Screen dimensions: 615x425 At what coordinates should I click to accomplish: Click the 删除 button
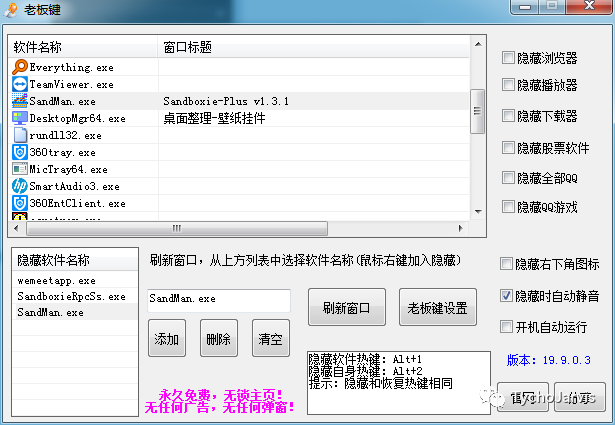[x=218, y=338]
